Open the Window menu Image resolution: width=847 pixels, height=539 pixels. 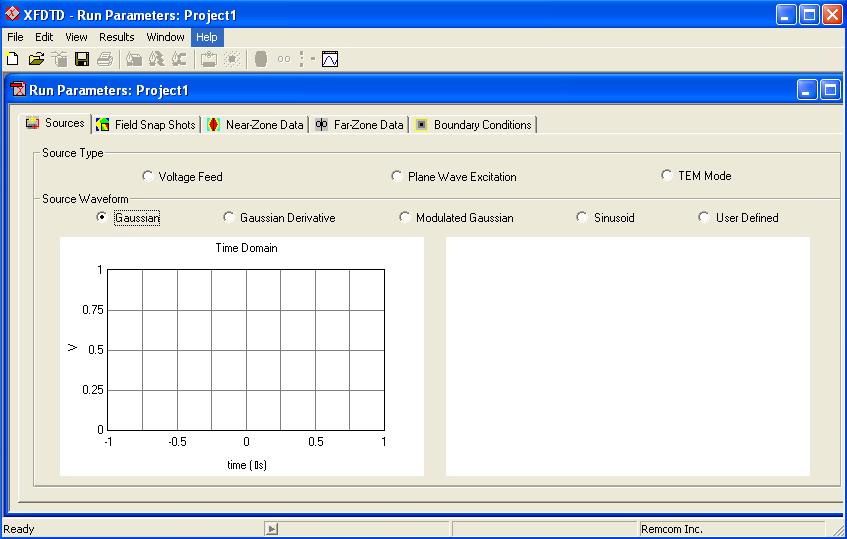(165, 37)
